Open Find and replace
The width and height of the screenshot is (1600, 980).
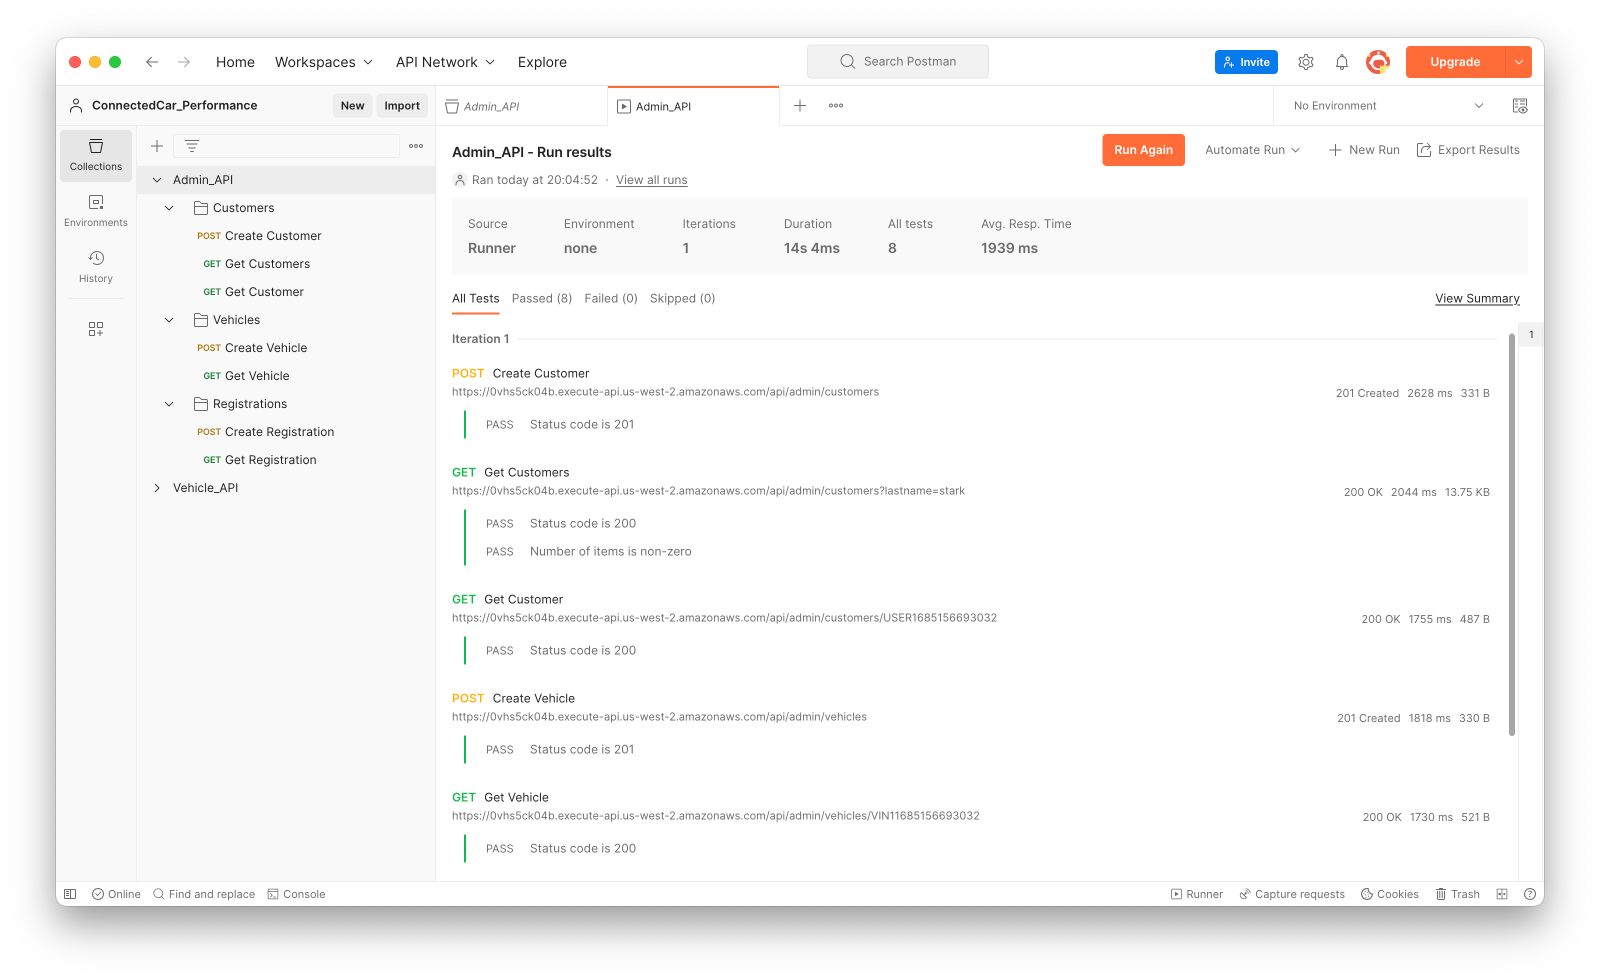(x=204, y=894)
